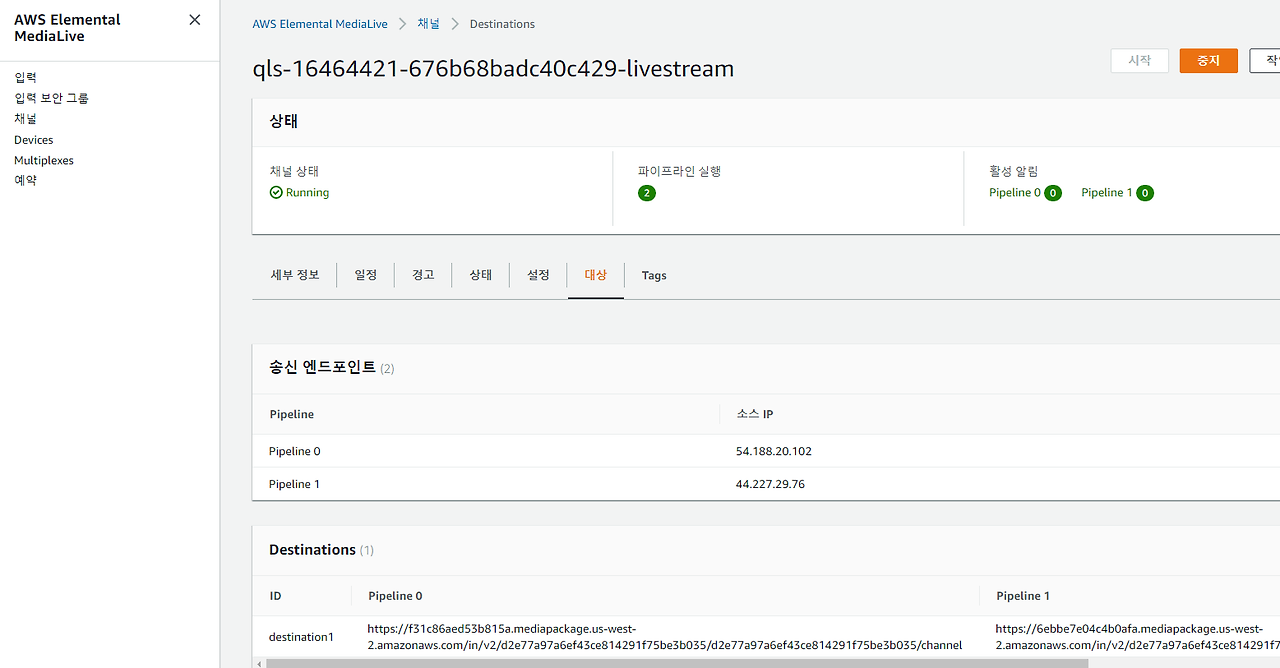Open Devices in the sidebar
The width and height of the screenshot is (1280, 668).
34,140
